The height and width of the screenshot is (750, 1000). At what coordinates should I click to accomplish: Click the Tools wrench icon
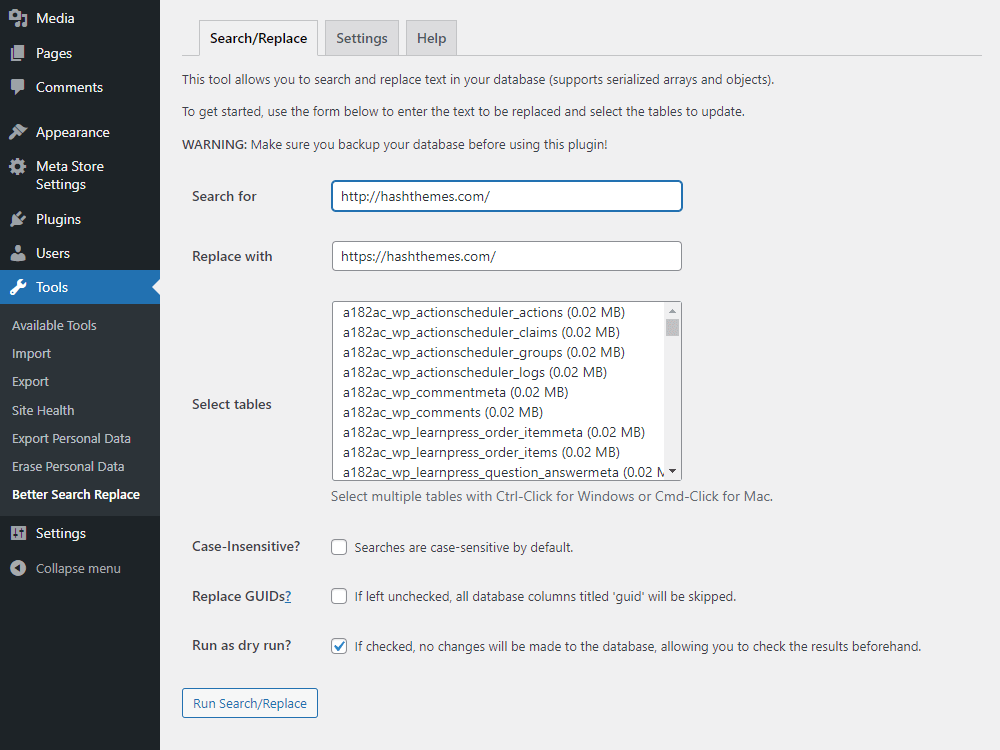(18, 287)
